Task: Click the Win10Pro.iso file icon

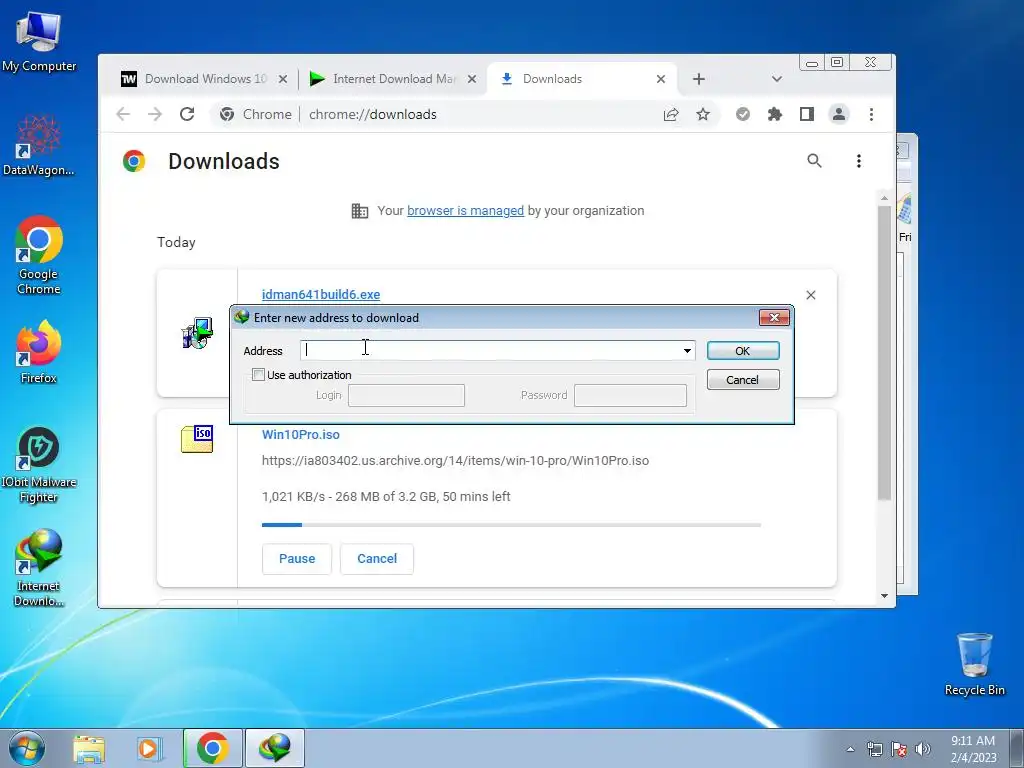Action: [197, 439]
